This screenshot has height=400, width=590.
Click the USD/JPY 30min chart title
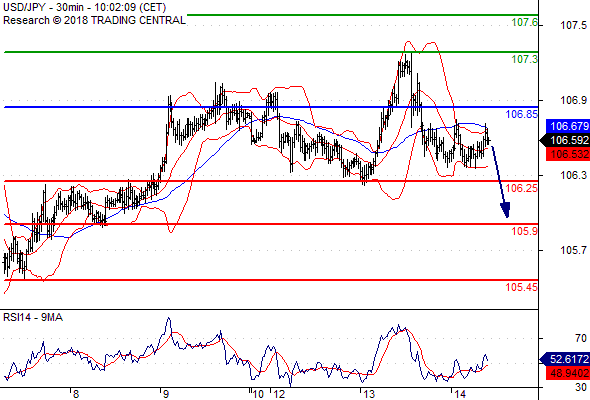84,7
